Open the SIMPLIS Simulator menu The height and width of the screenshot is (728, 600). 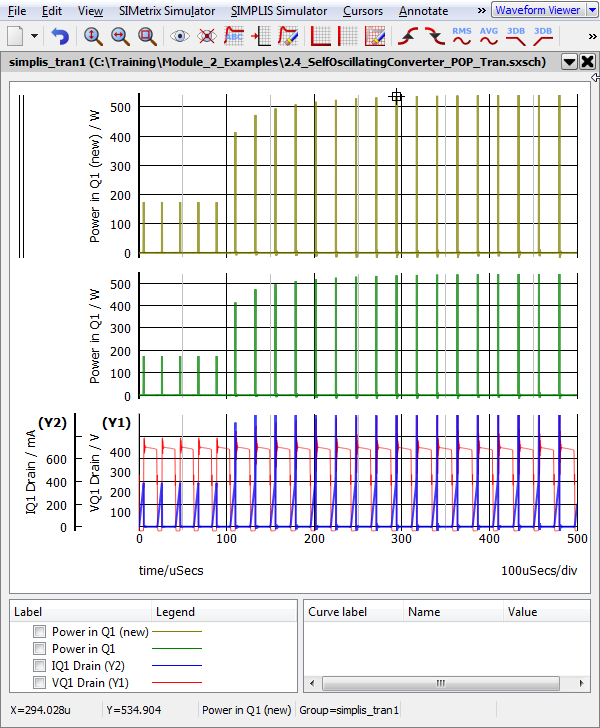tap(278, 11)
